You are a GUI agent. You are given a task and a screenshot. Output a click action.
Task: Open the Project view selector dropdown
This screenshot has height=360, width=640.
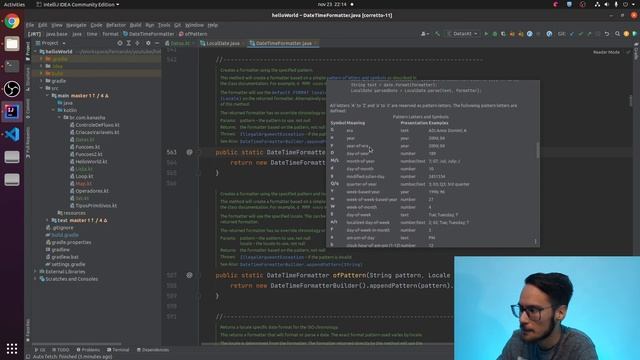click(x=51, y=43)
